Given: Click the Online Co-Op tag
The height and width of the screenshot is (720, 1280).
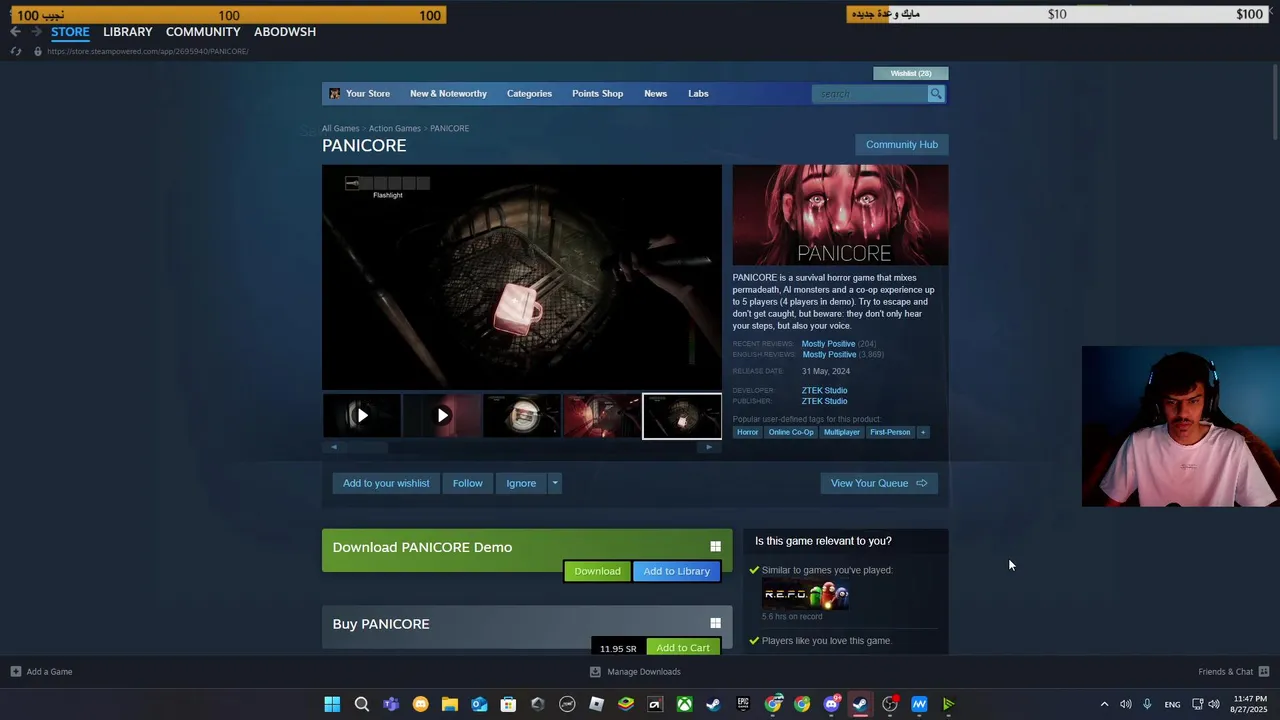Looking at the screenshot, I should click(791, 432).
